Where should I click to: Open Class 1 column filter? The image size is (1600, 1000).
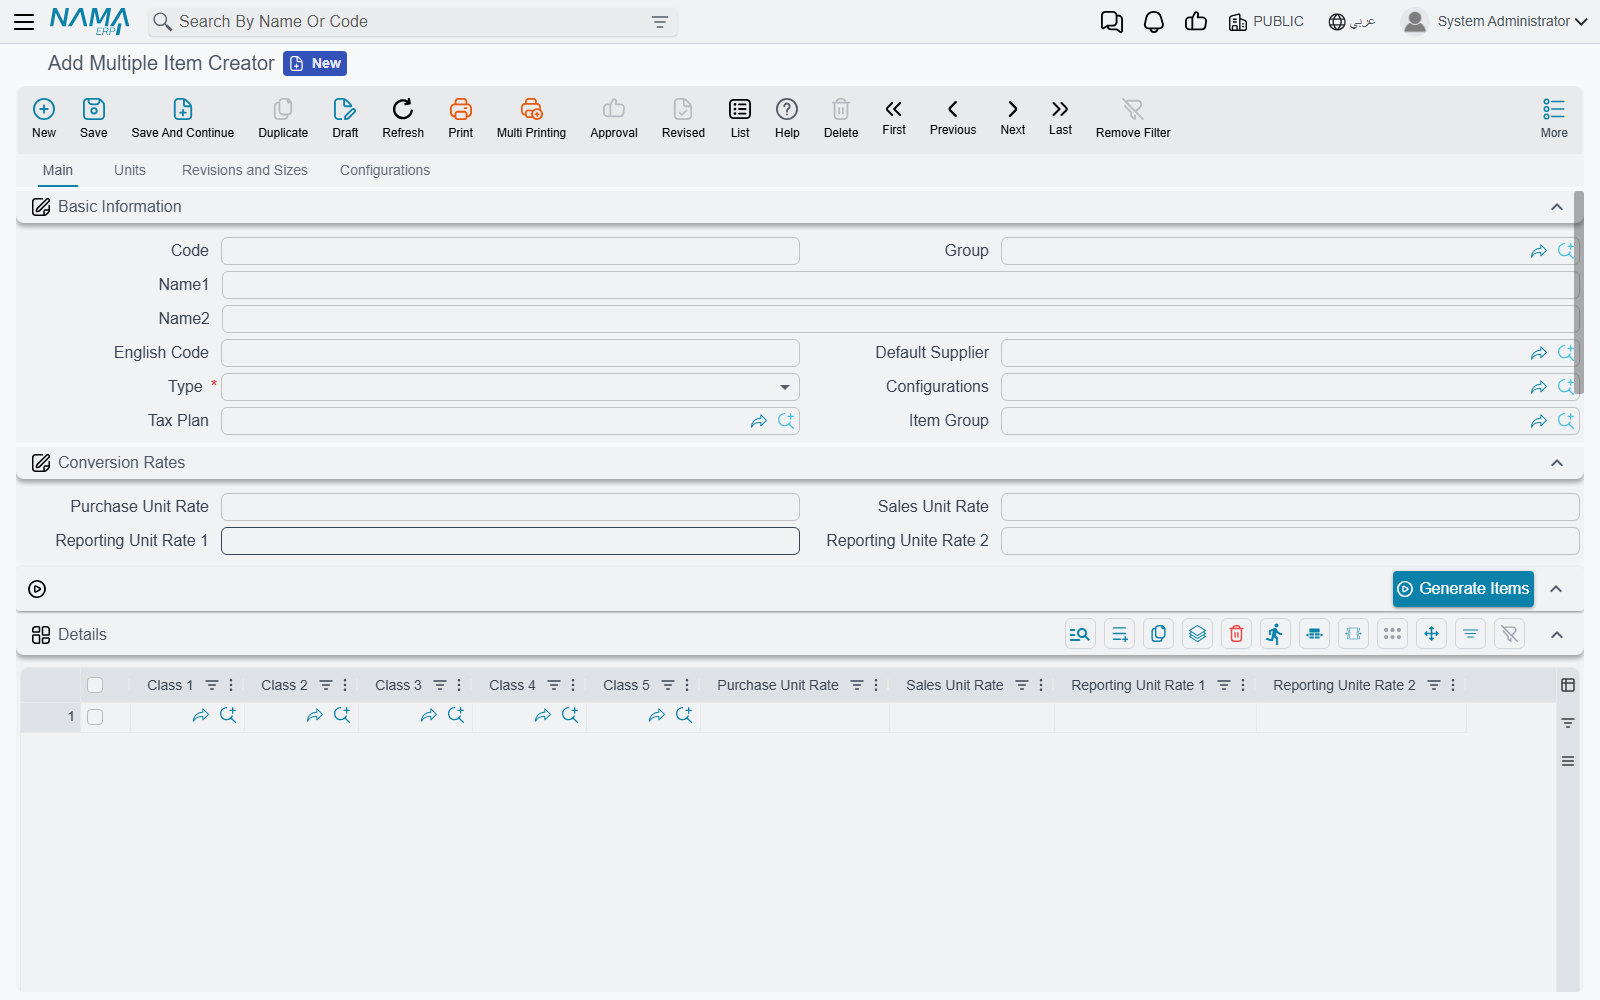pyautogui.click(x=212, y=685)
